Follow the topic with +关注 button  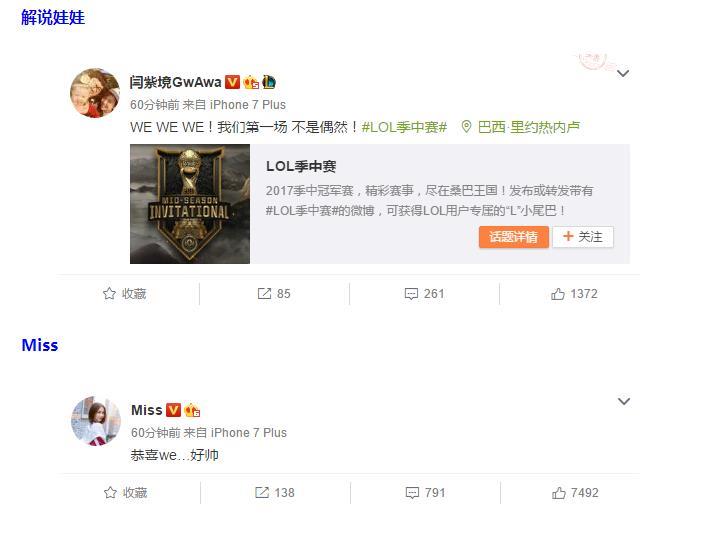[x=583, y=237]
